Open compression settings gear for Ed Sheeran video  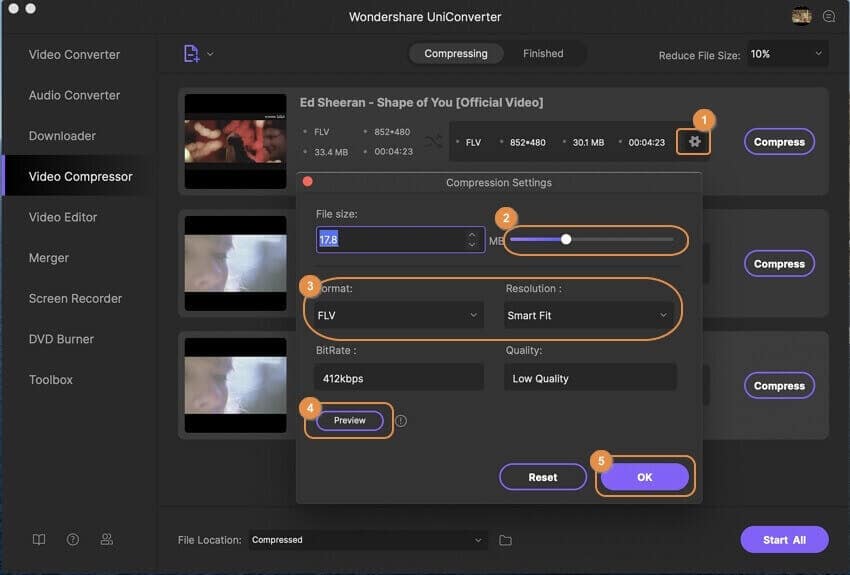coord(694,142)
